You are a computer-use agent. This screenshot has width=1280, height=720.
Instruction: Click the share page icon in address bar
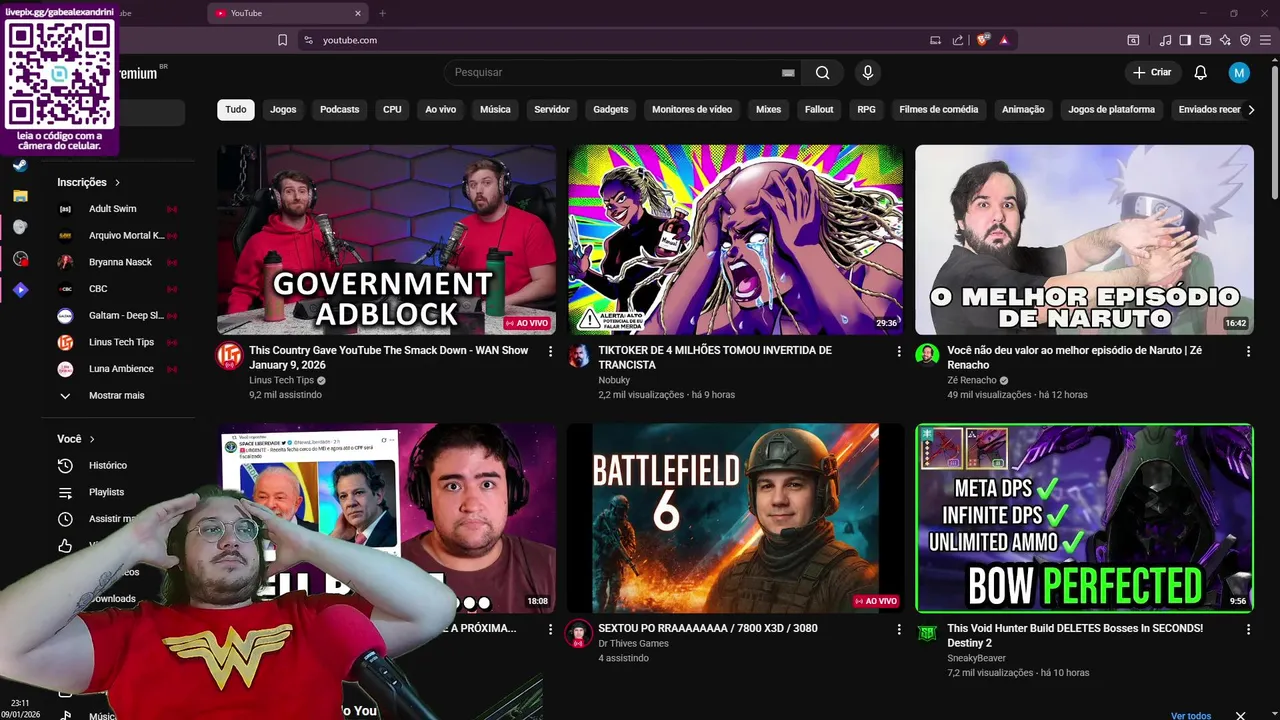[958, 40]
